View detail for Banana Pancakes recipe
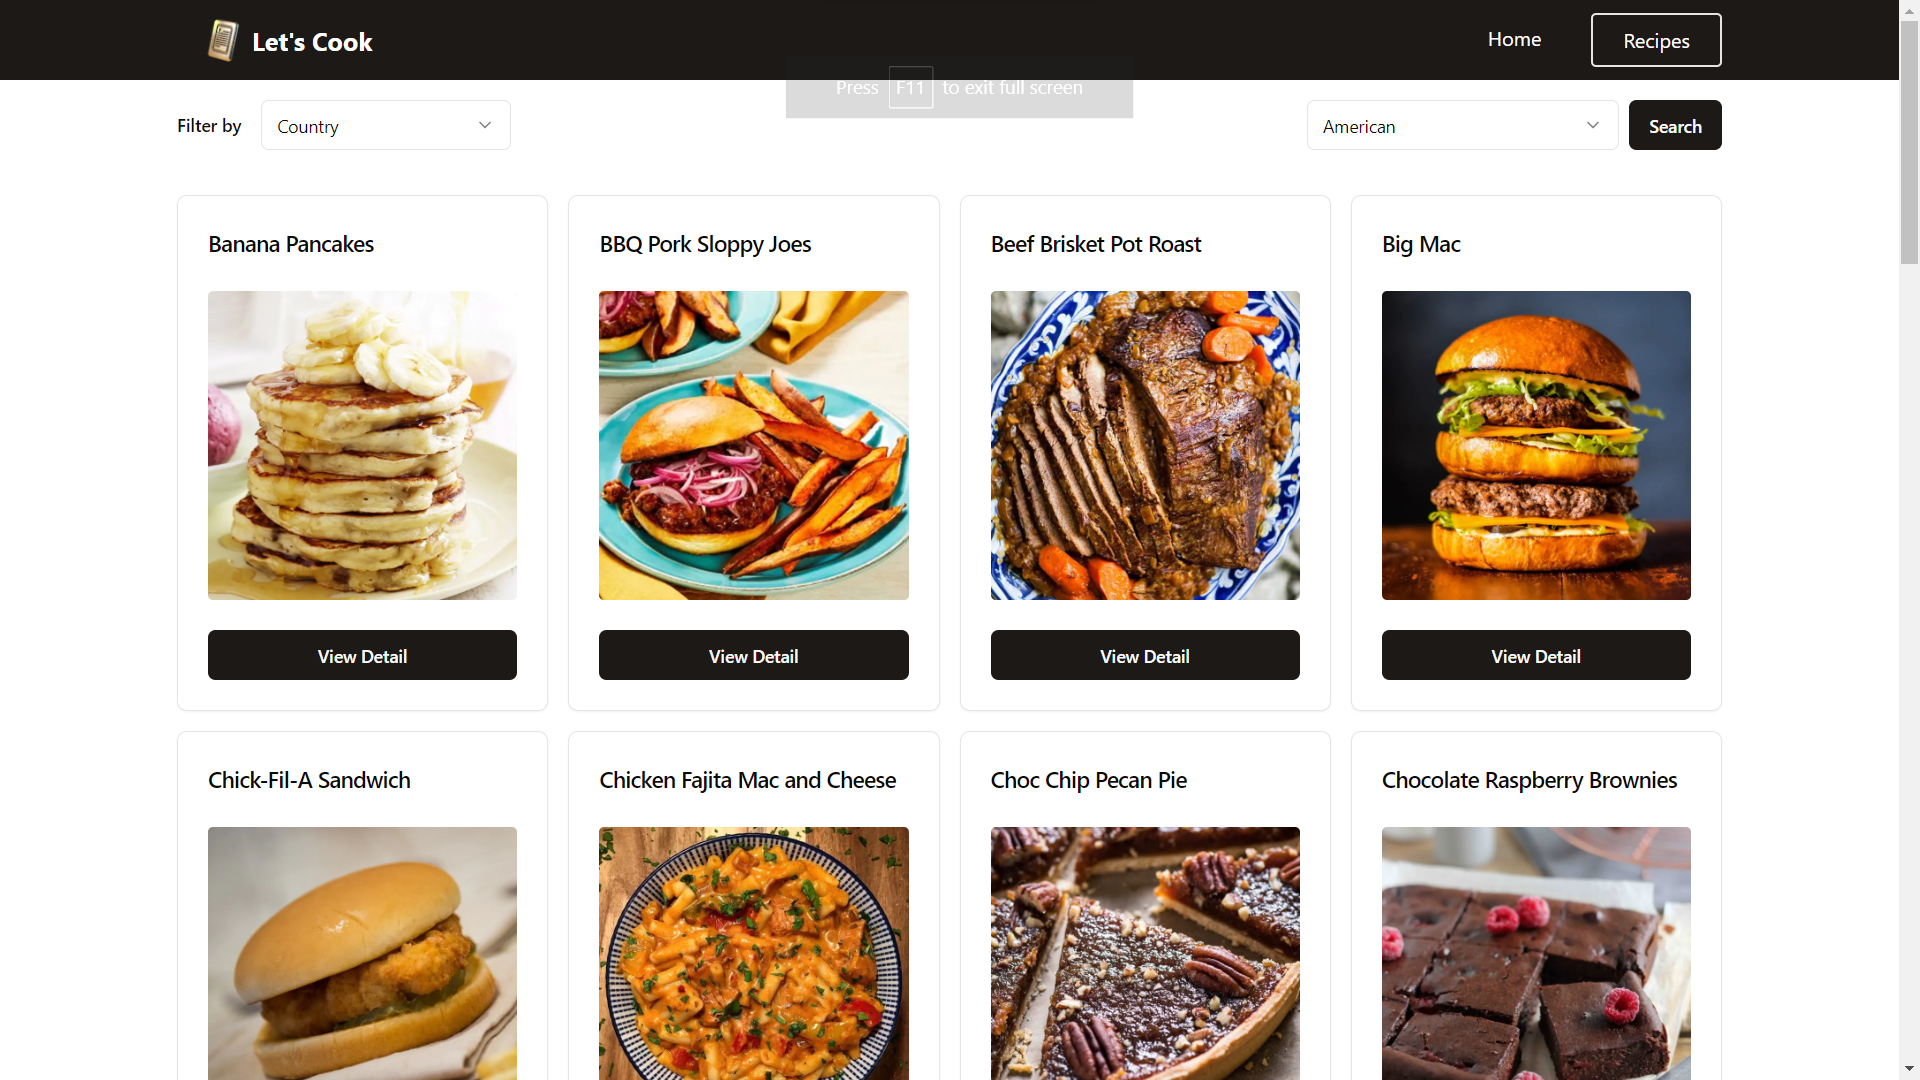This screenshot has height=1080, width=1920. 363,655
